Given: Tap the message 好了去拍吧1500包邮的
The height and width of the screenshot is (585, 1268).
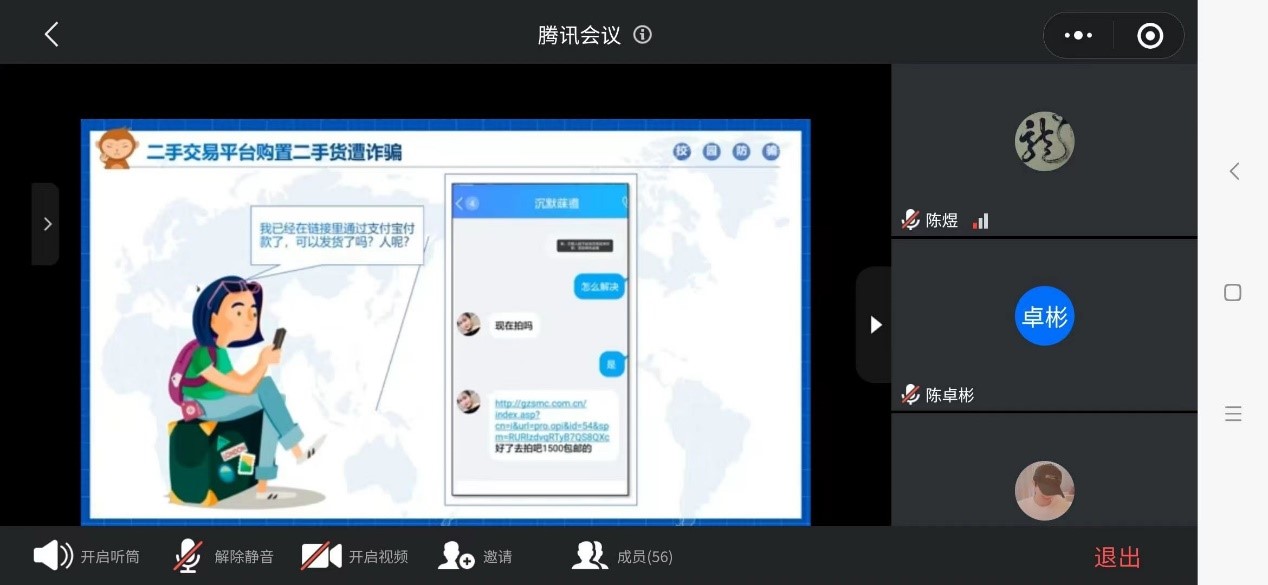Looking at the screenshot, I should click(x=544, y=449).
